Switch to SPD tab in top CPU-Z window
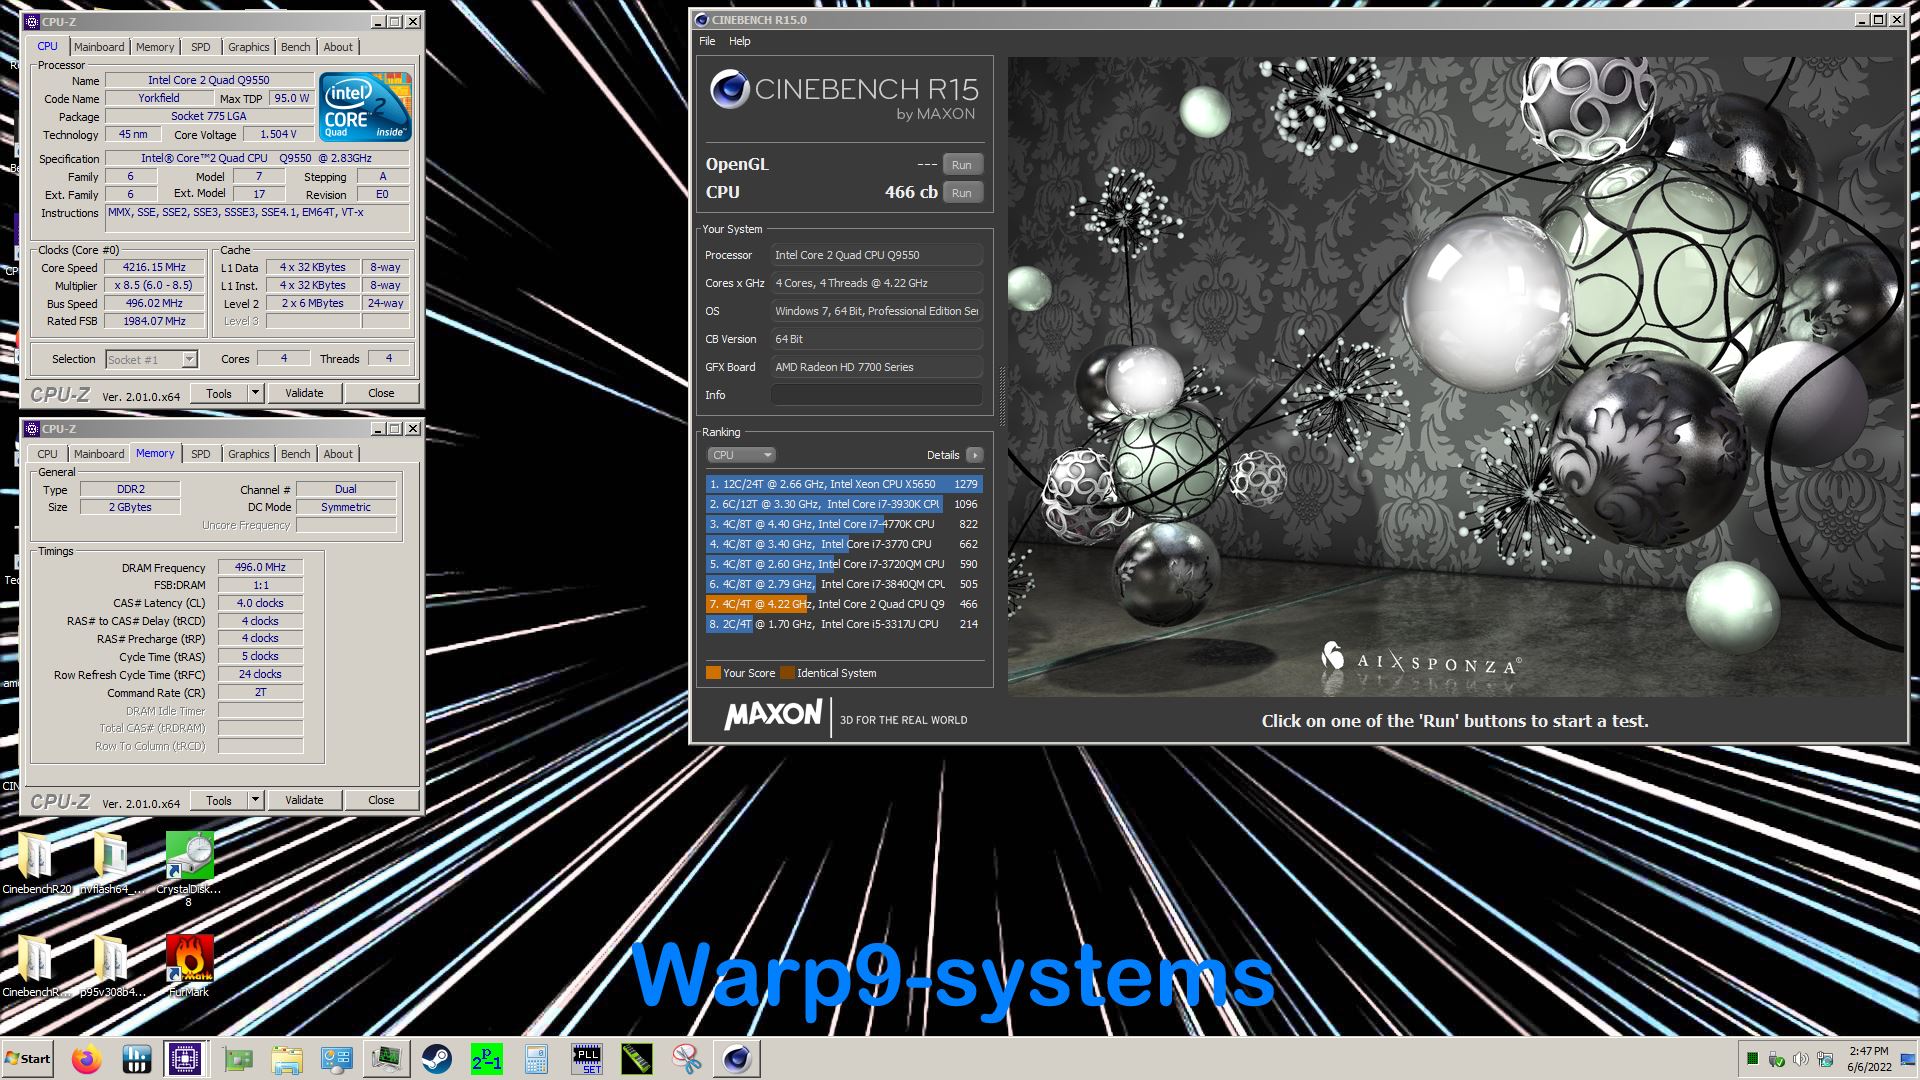This screenshot has width=1920, height=1080. pyautogui.click(x=201, y=47)
